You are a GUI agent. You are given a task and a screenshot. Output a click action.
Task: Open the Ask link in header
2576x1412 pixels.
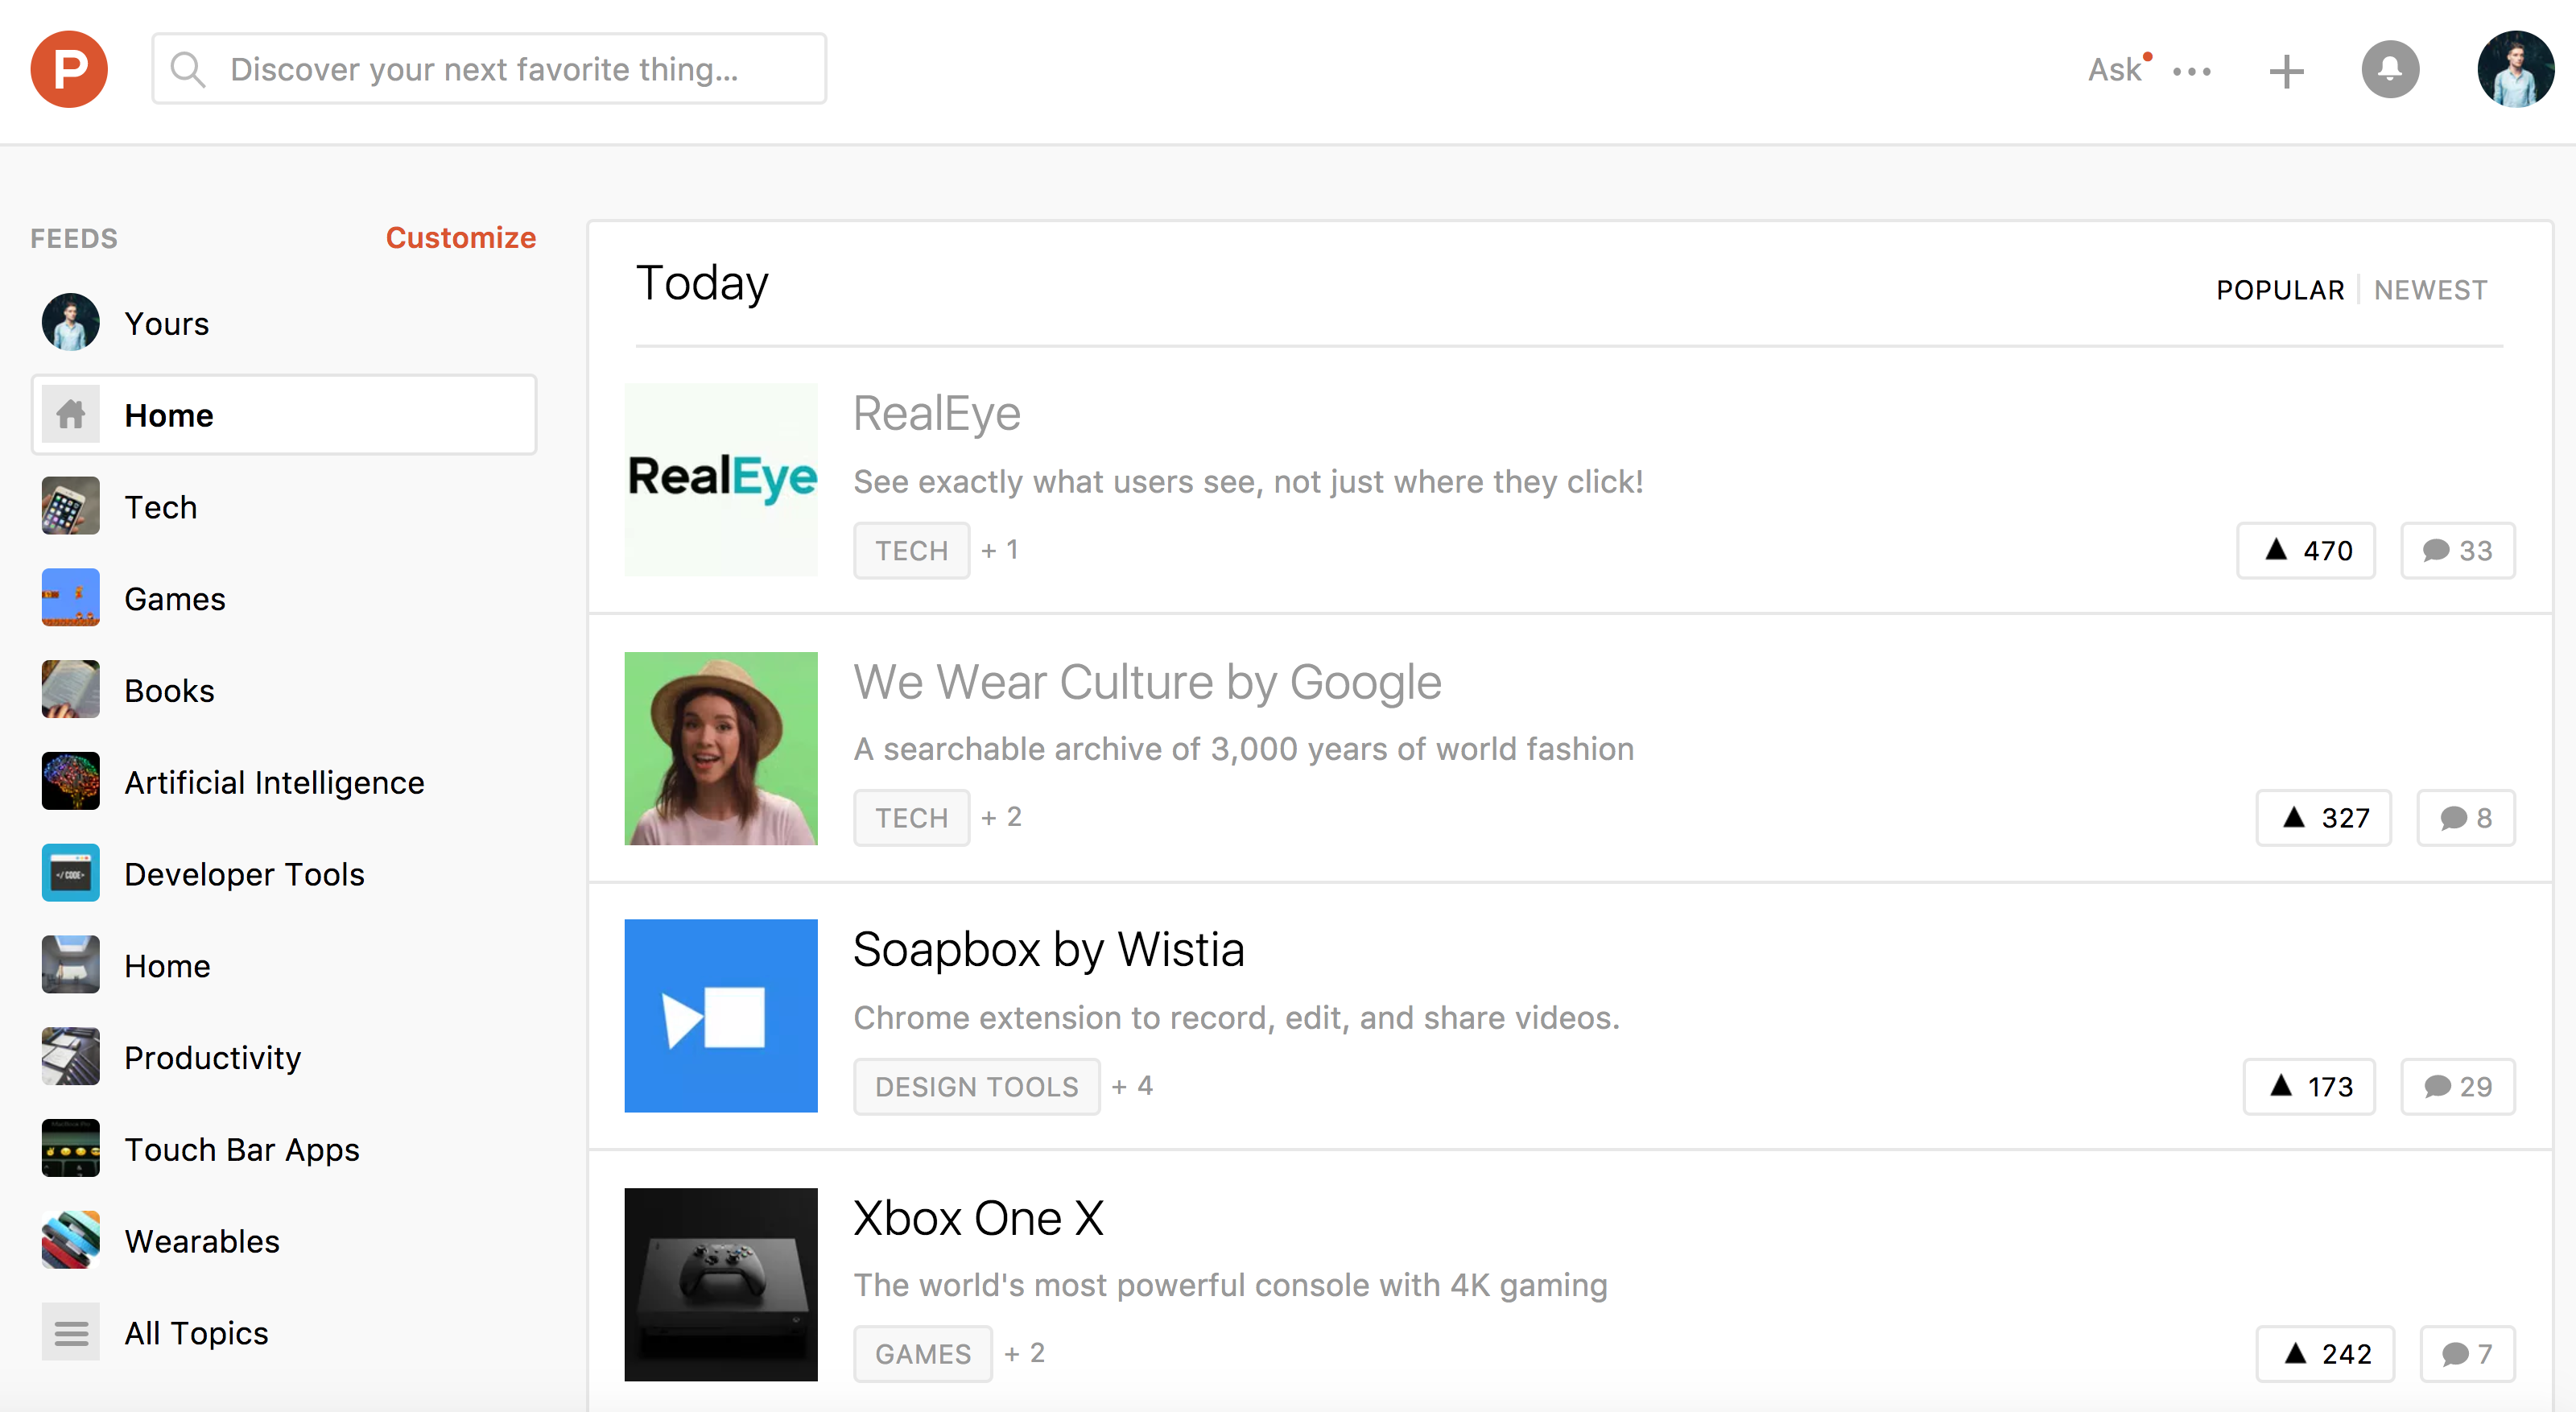click(2114, 70)
